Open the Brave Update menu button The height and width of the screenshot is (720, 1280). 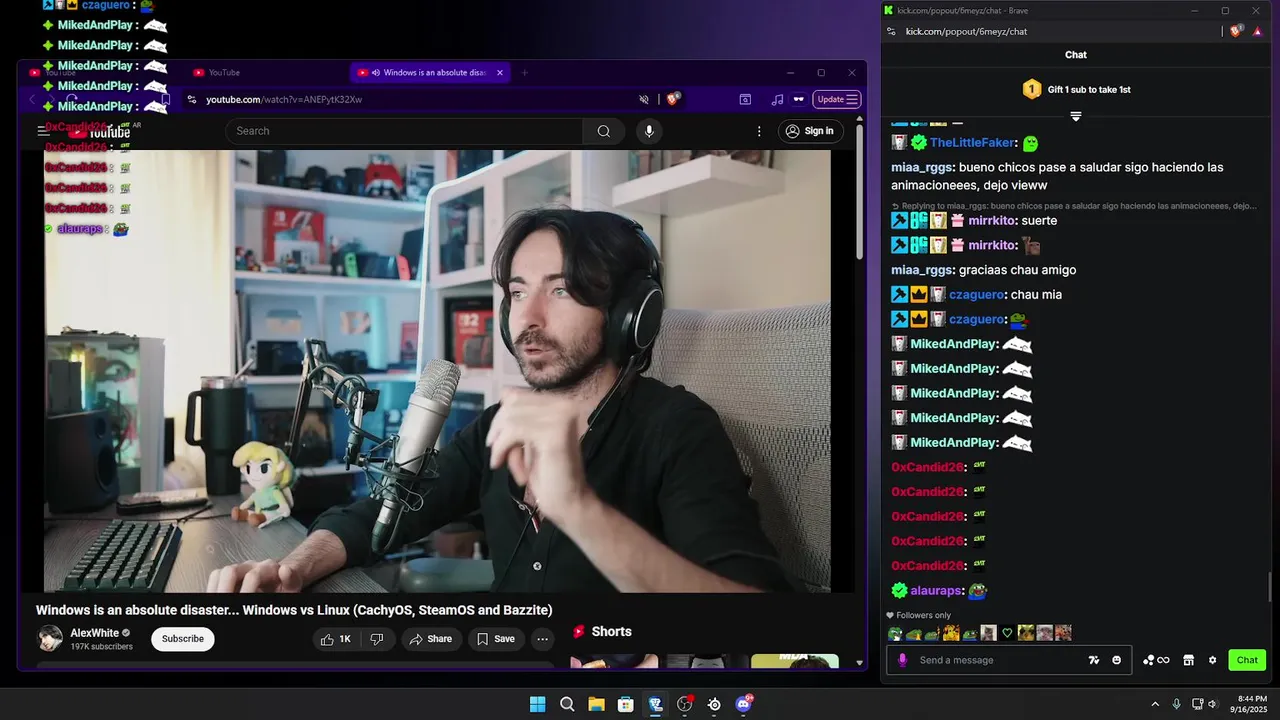tap(837, 99)
